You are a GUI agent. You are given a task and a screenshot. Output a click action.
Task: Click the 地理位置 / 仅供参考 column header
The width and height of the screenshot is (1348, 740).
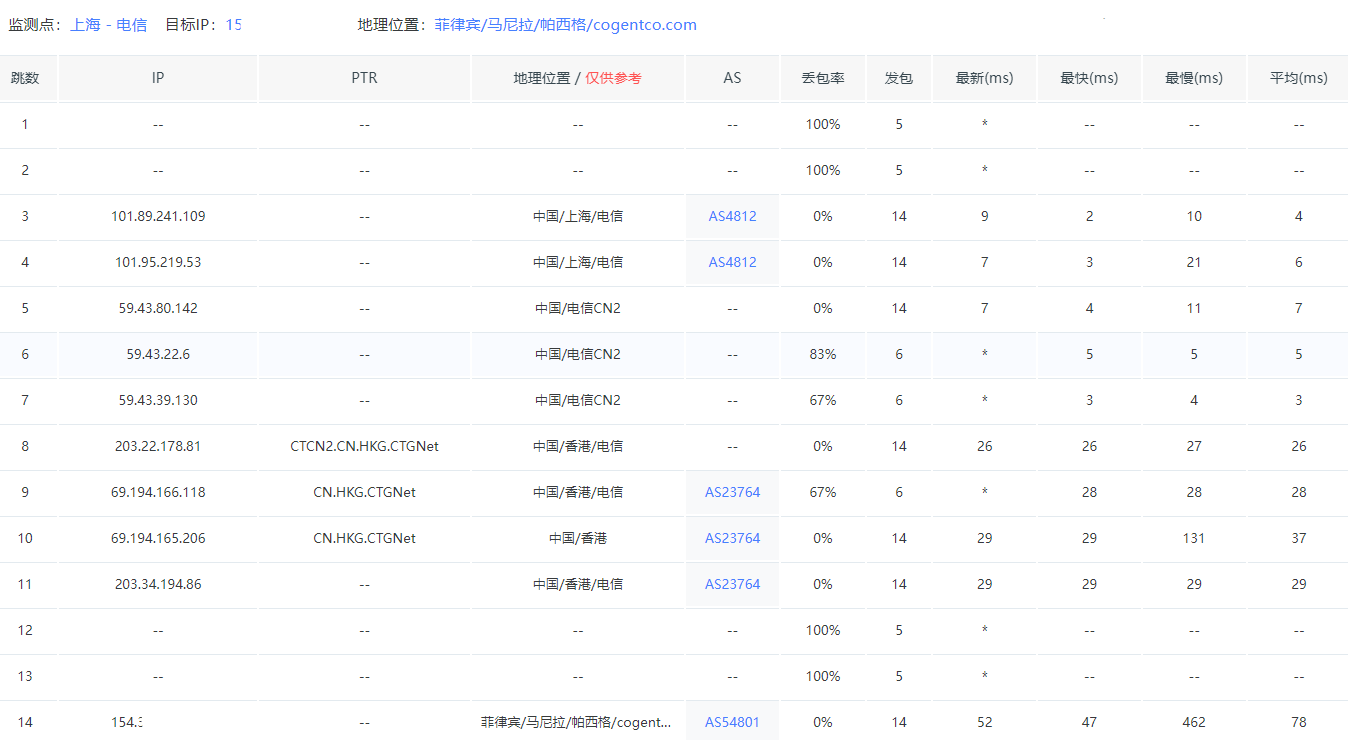pyautogui.click(x=577, y=78)
